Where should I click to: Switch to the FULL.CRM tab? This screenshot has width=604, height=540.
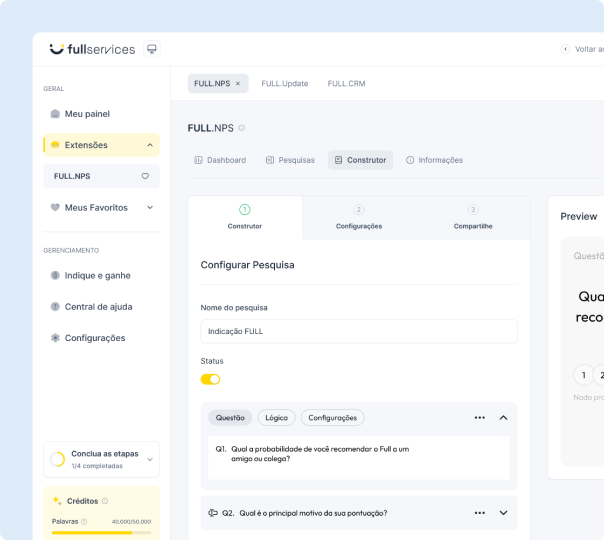tap(346, 84)
